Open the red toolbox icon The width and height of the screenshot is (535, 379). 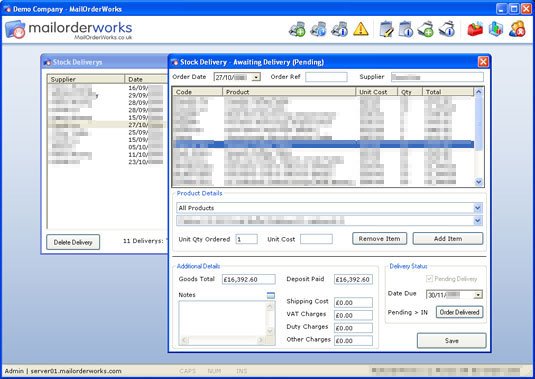(475, 29)
